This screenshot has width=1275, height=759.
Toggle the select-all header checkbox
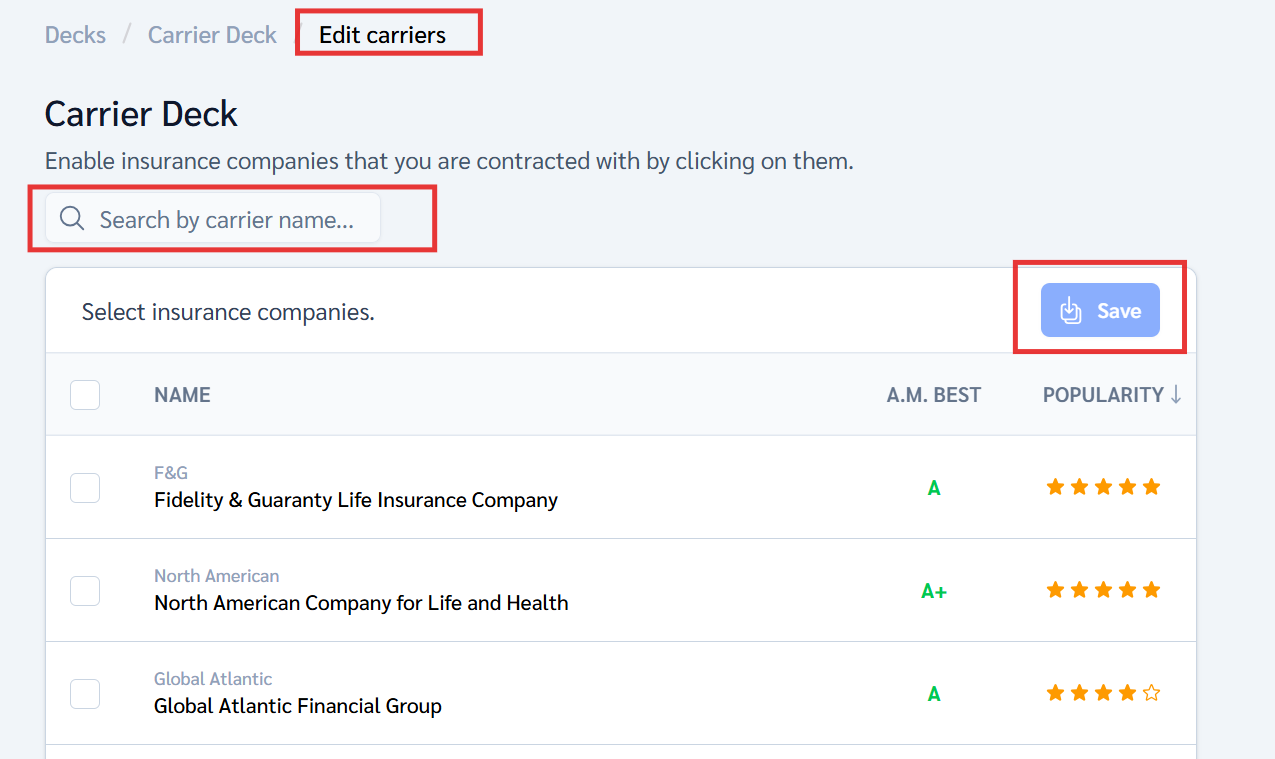click(85, 395)
